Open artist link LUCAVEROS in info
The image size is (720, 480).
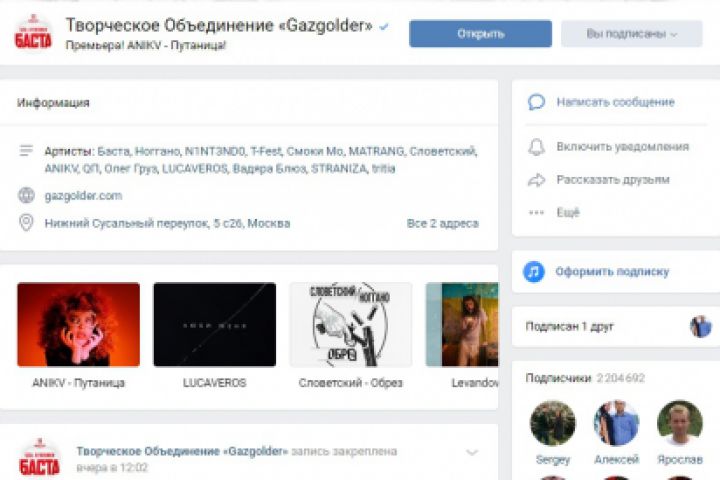click(194, 169)
